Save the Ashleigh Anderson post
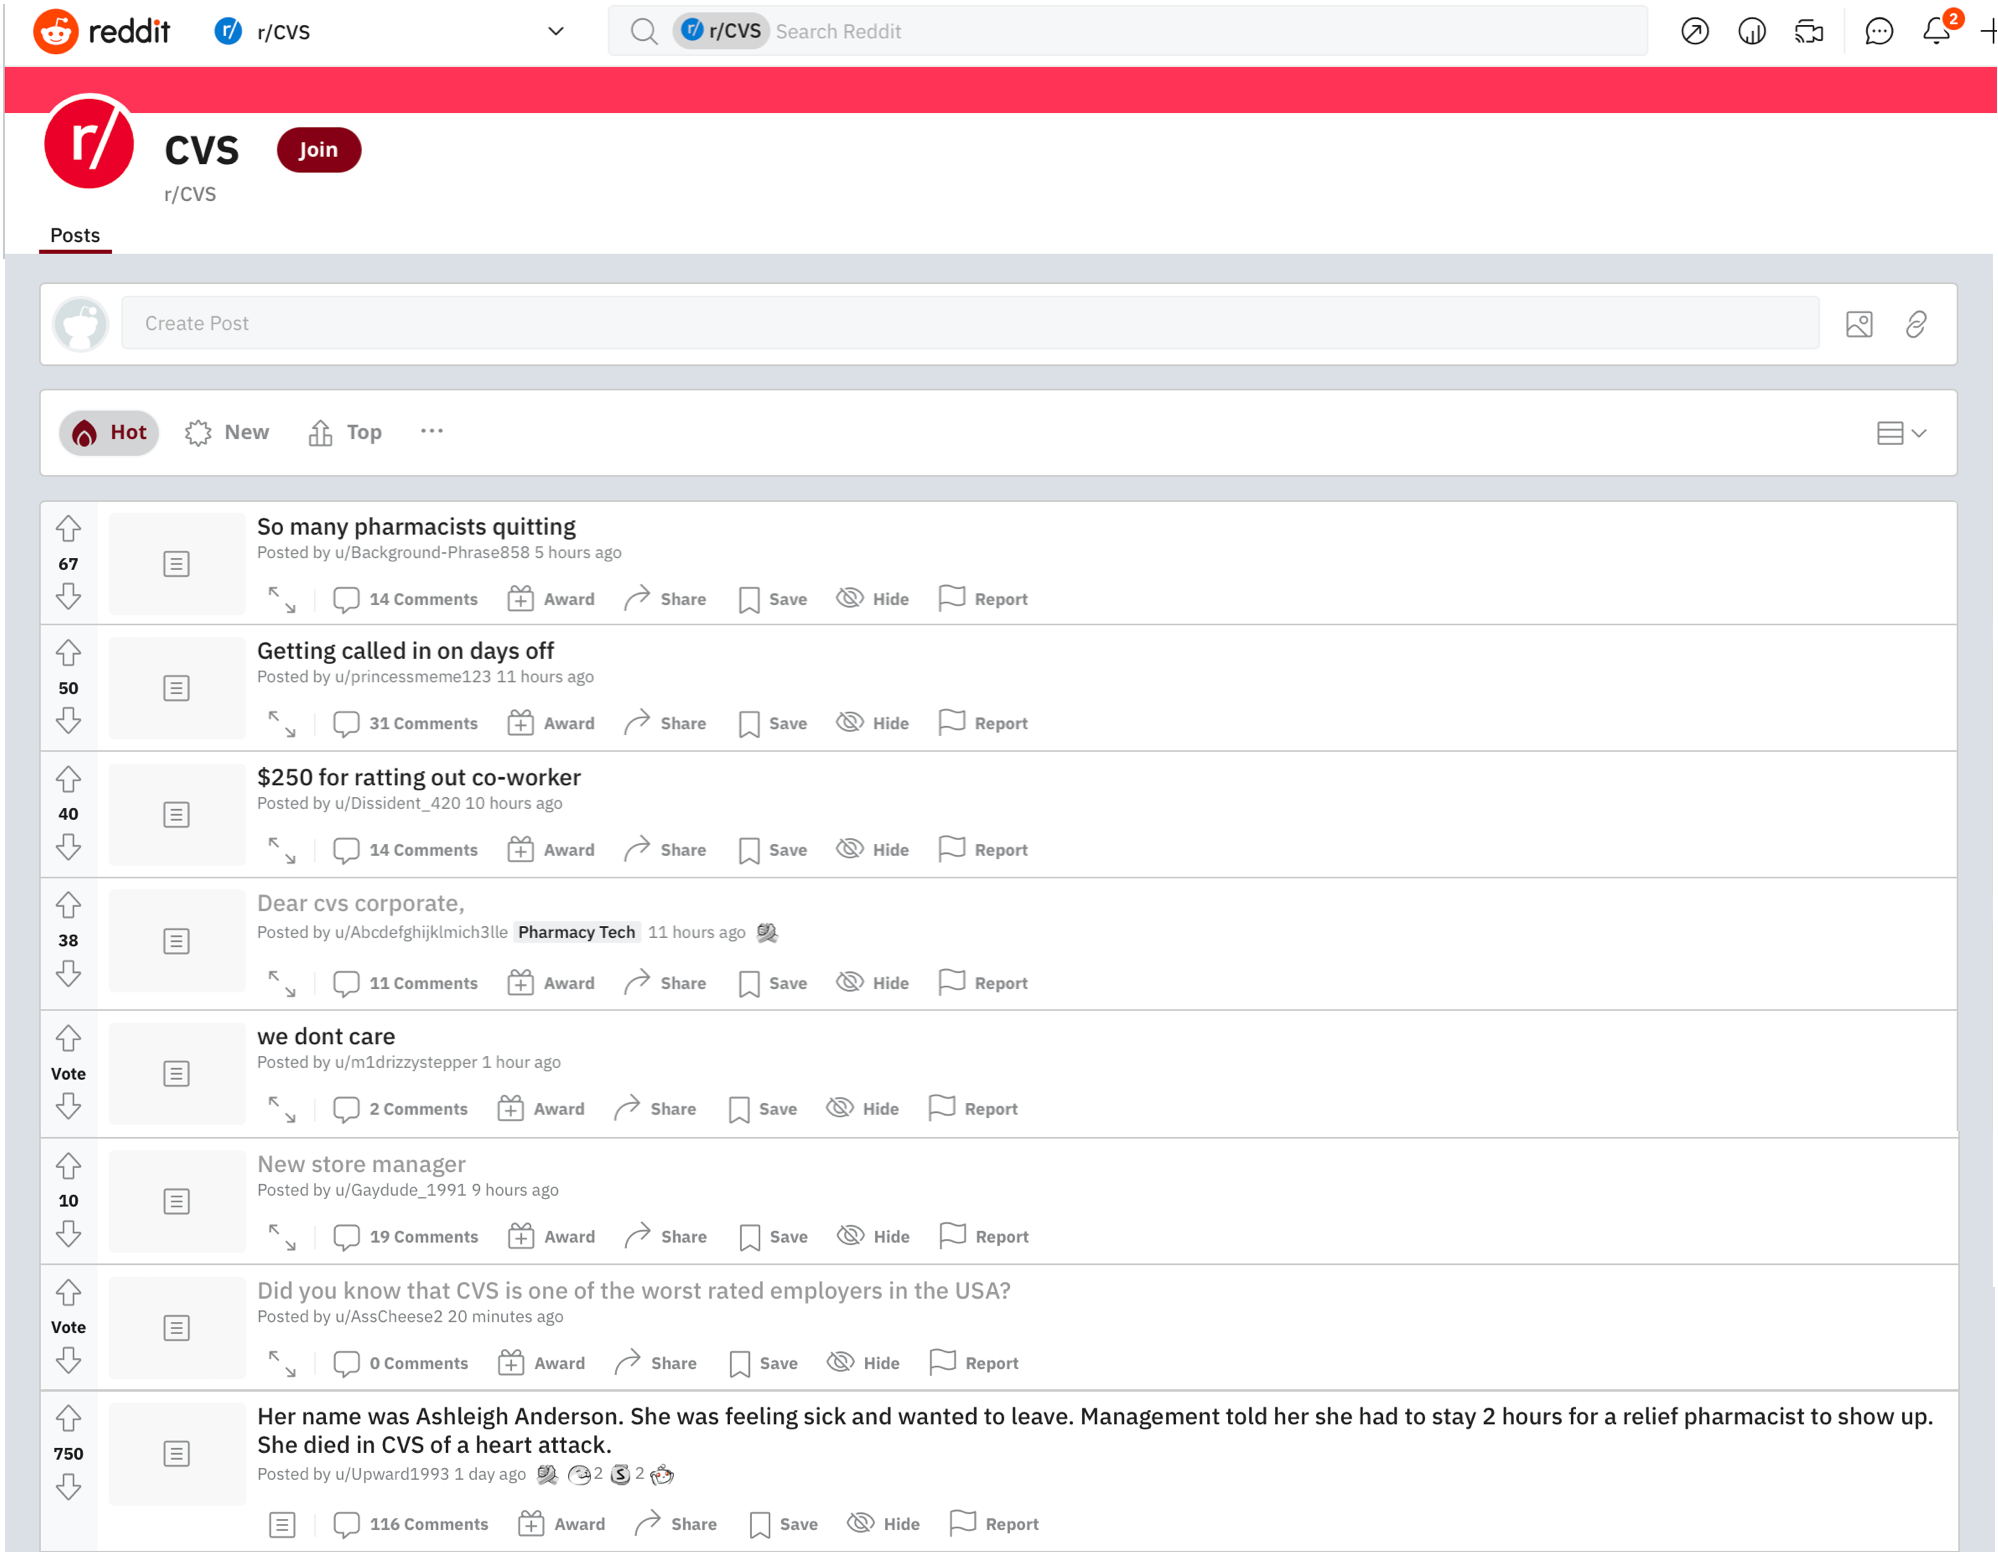The height and width of the screenshot is (1552, 1998). tap(784, 1524)
